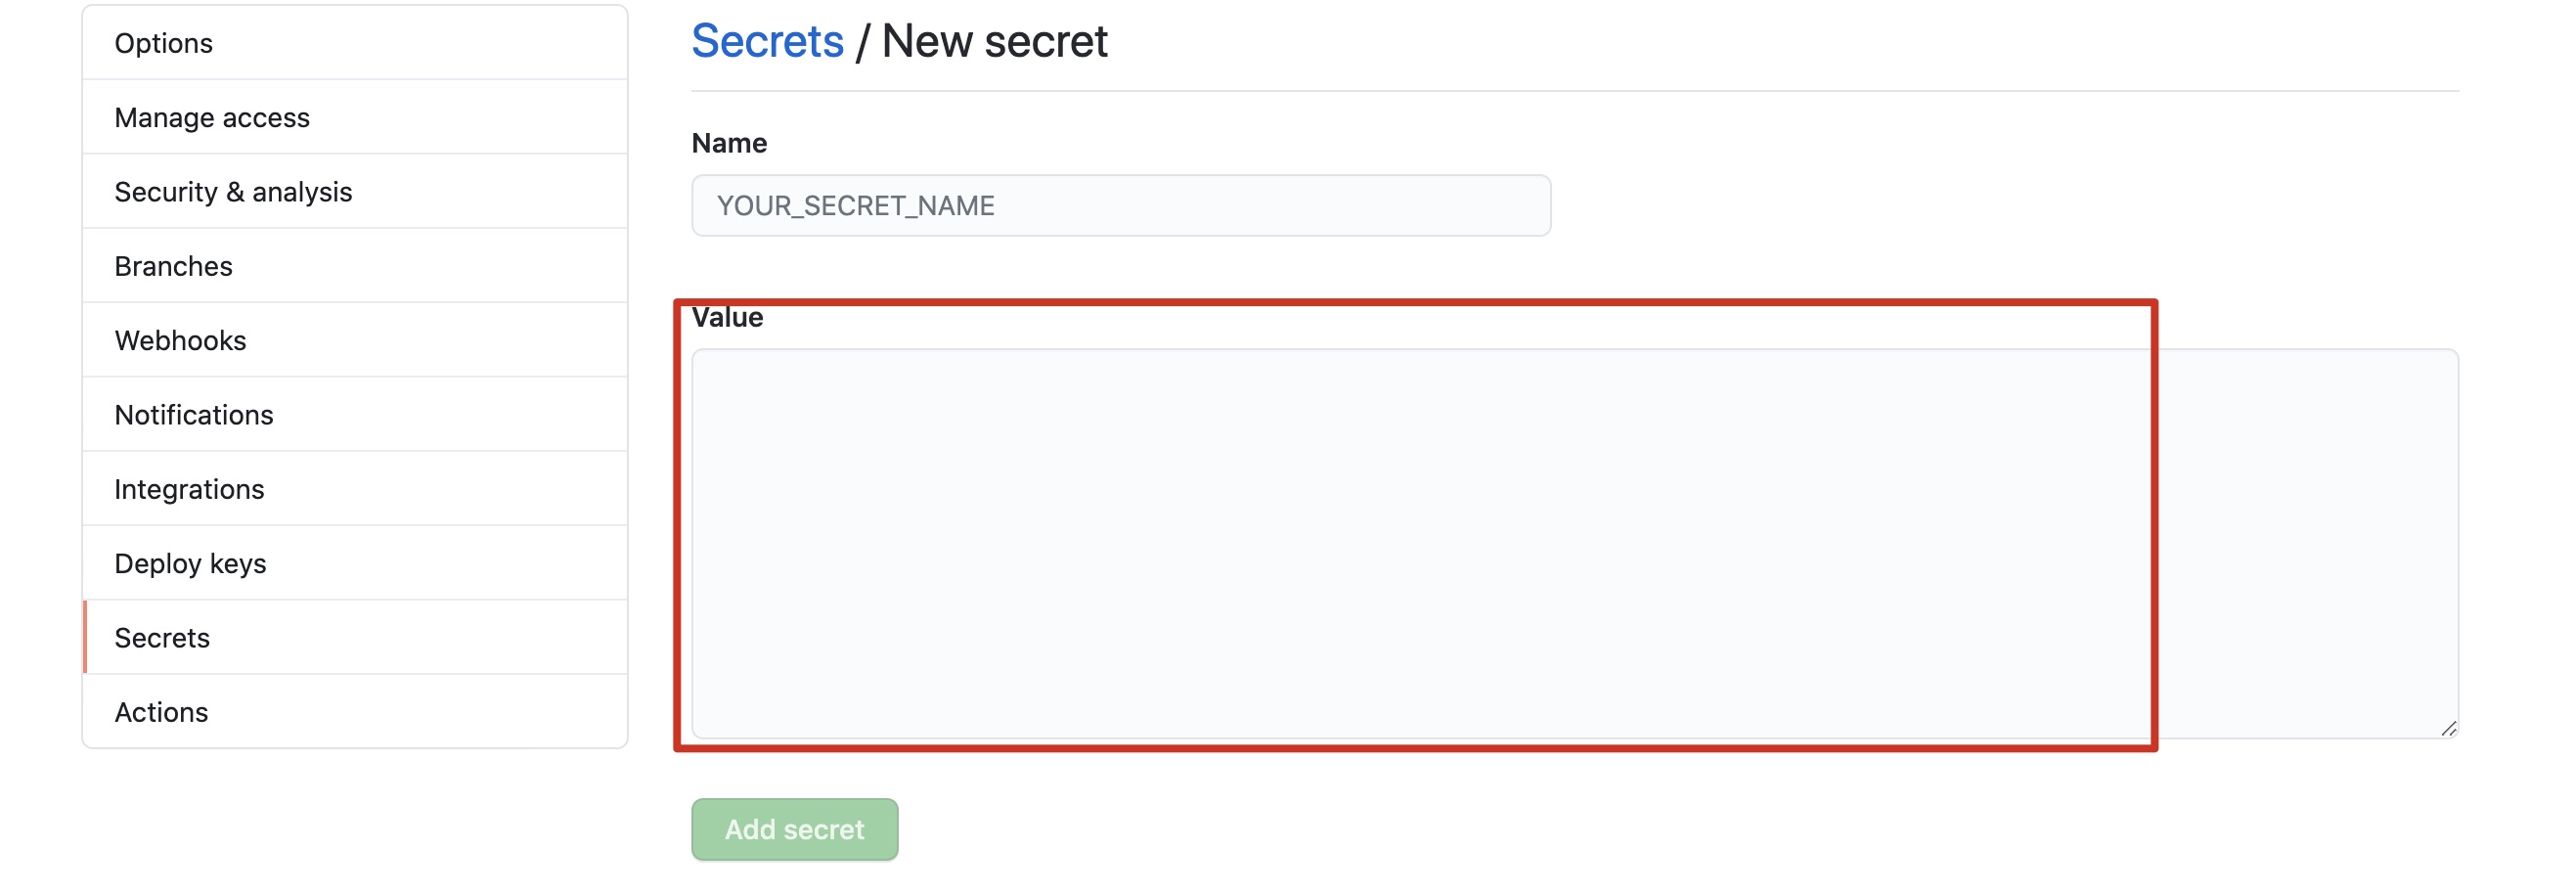Click the Secrets sidebar item
2576x894 pixels.
point(162,637)
